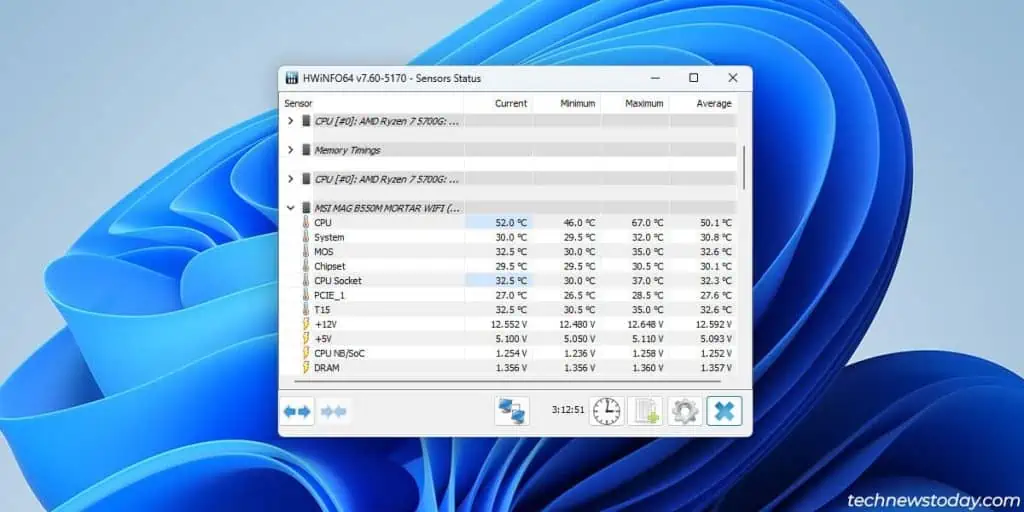Reset the sensor timer via clock icon
This screenshot has width=1024, height=512.
pyautogui.click(x=607, y=411)
